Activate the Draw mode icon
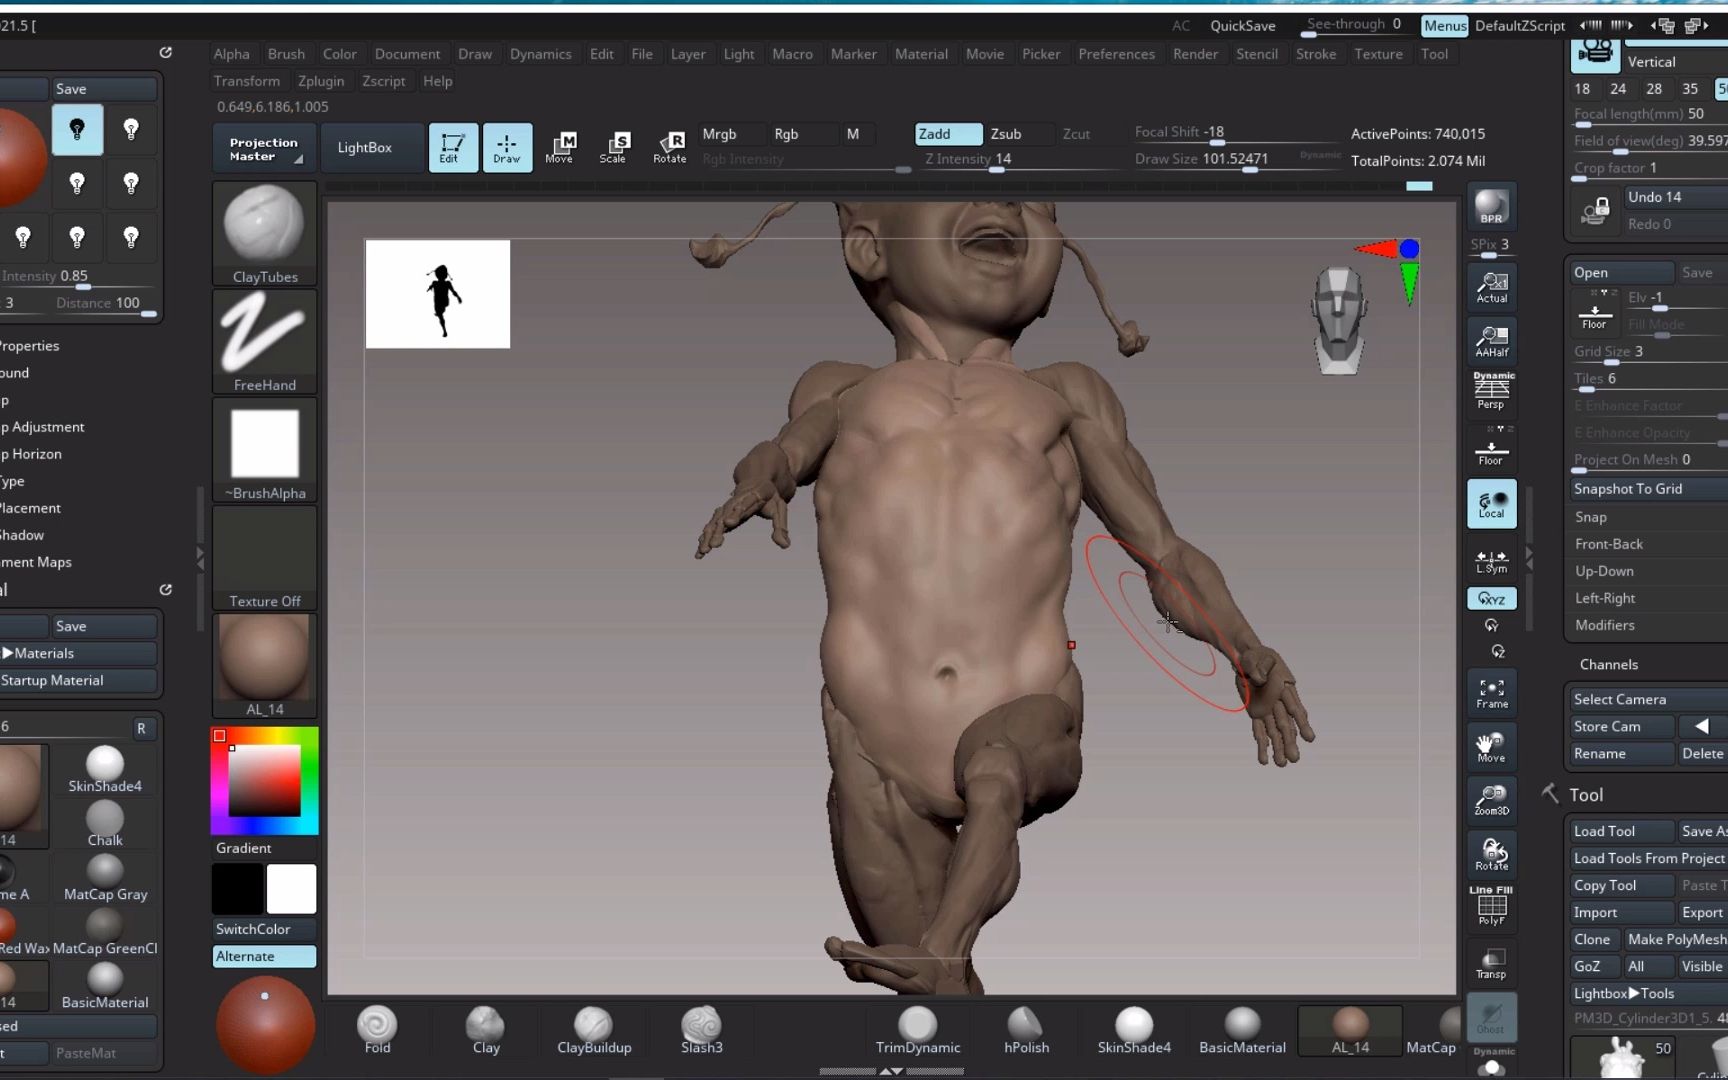This screenshot has height=1080, width=1728. click(507, 147)
